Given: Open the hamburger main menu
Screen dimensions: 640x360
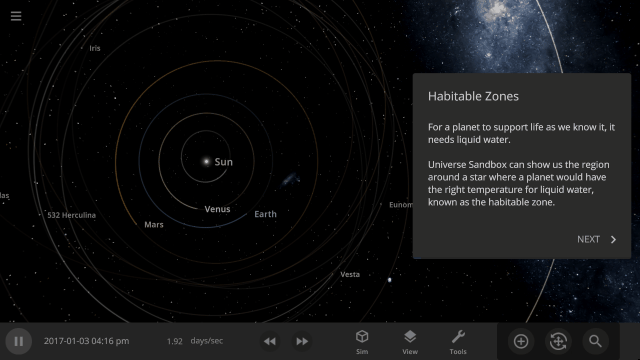Looking at the screenshot, I should point(16,16).
